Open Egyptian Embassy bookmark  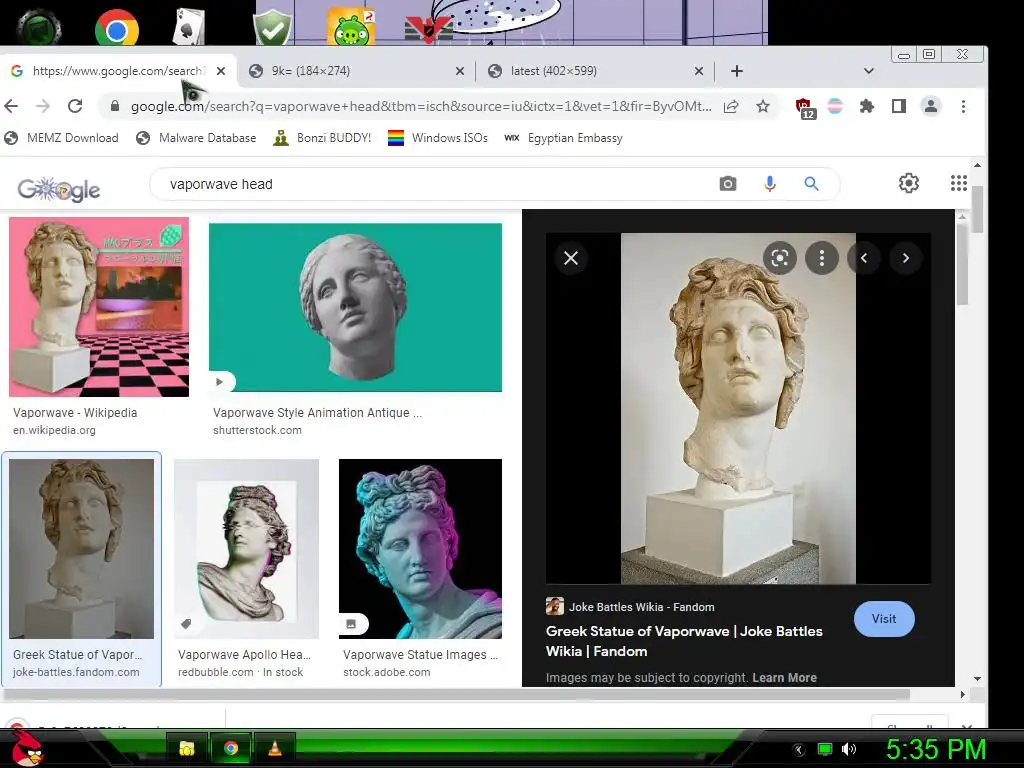(x=564, y=138)
